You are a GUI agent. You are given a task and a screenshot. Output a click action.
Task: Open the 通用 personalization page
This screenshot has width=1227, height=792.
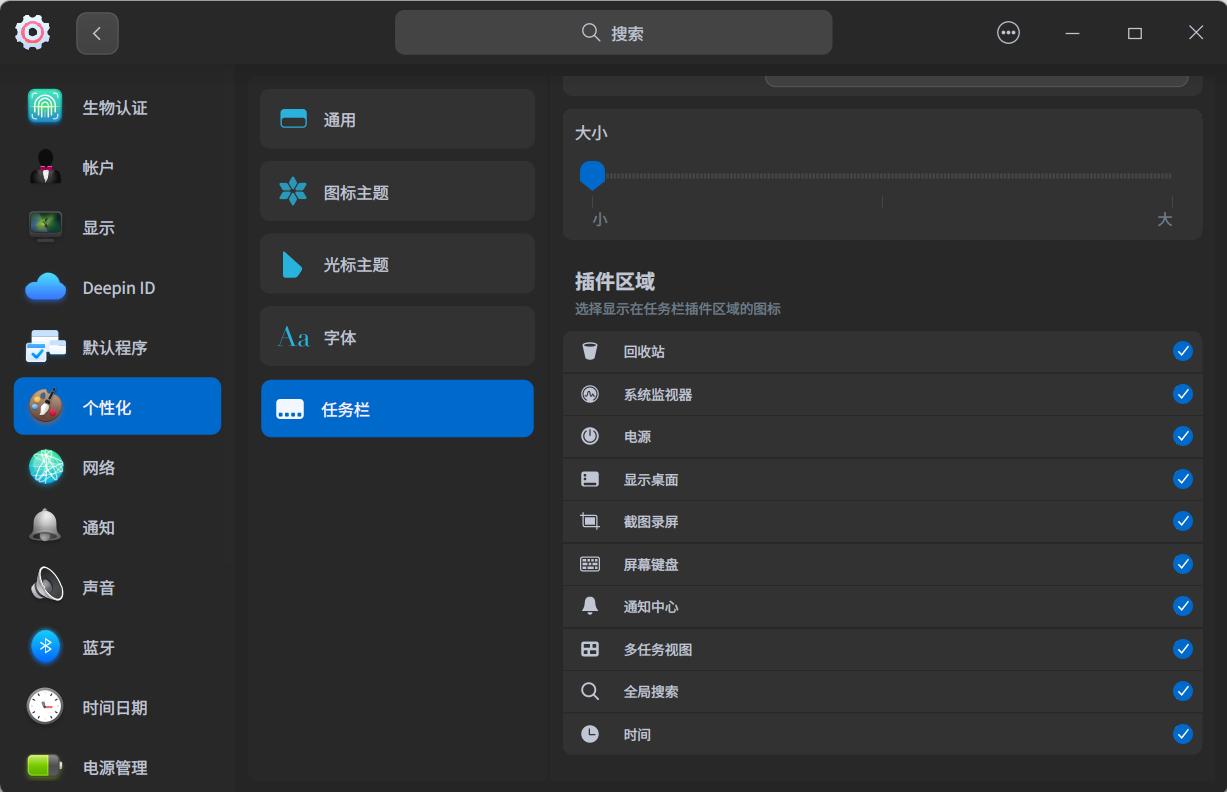click(397, 119)
